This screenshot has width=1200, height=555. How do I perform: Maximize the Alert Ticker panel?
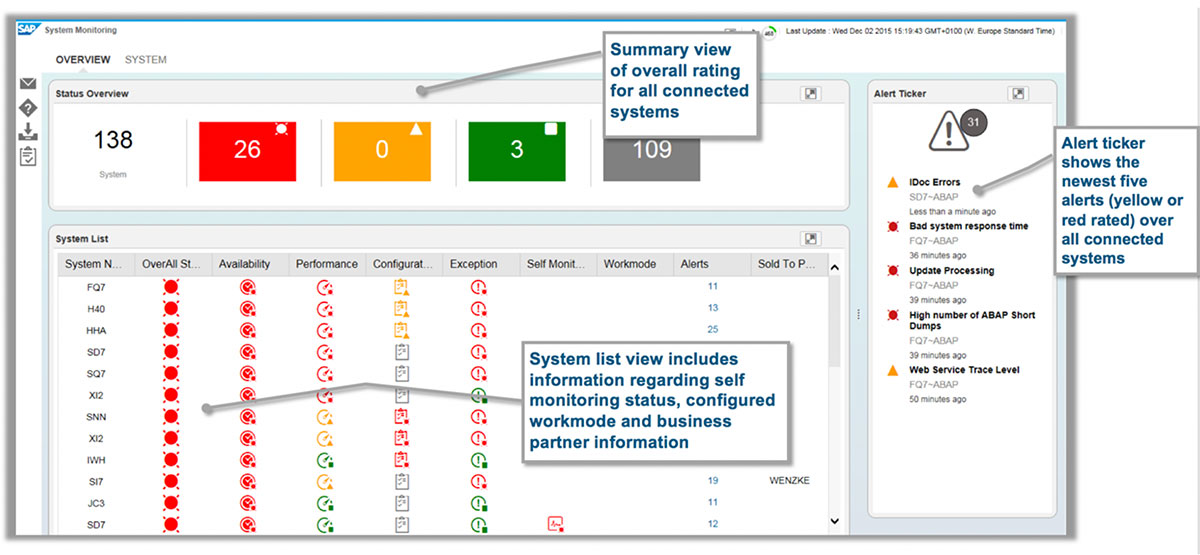click(x=1018, y=93)
